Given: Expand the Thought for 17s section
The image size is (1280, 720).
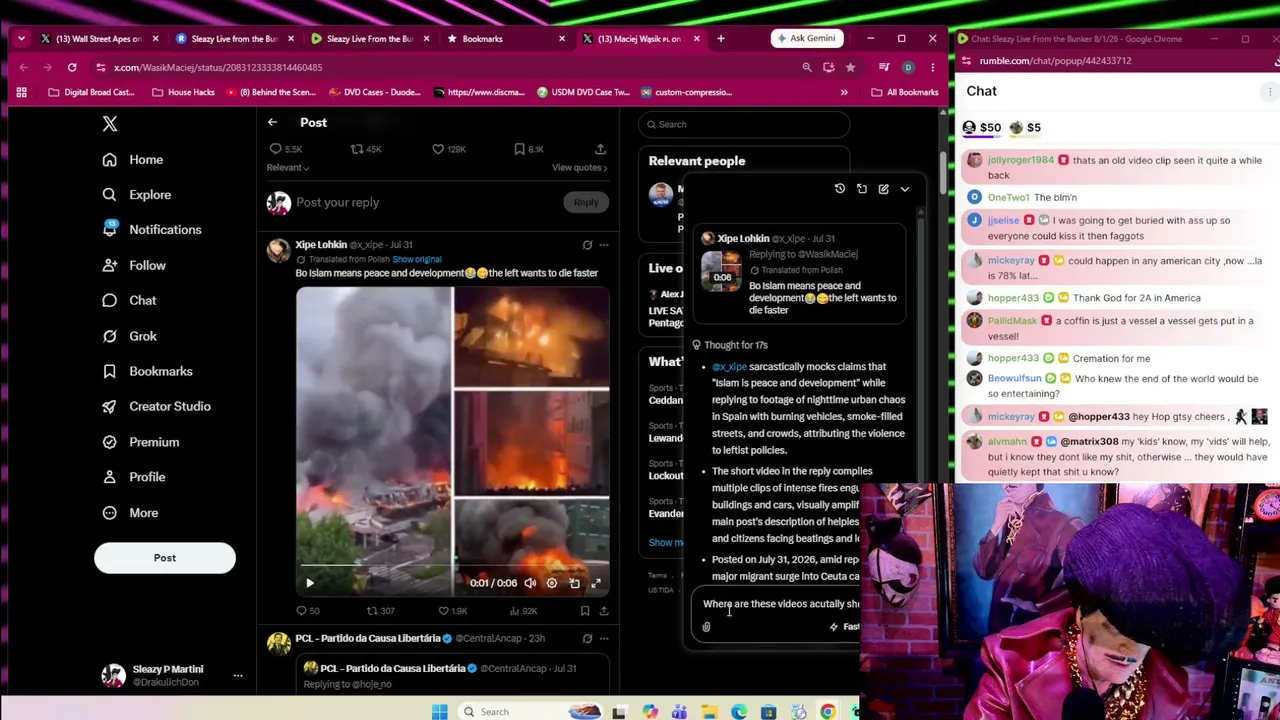Looking at the screenshot, I should tap(730, 345).
